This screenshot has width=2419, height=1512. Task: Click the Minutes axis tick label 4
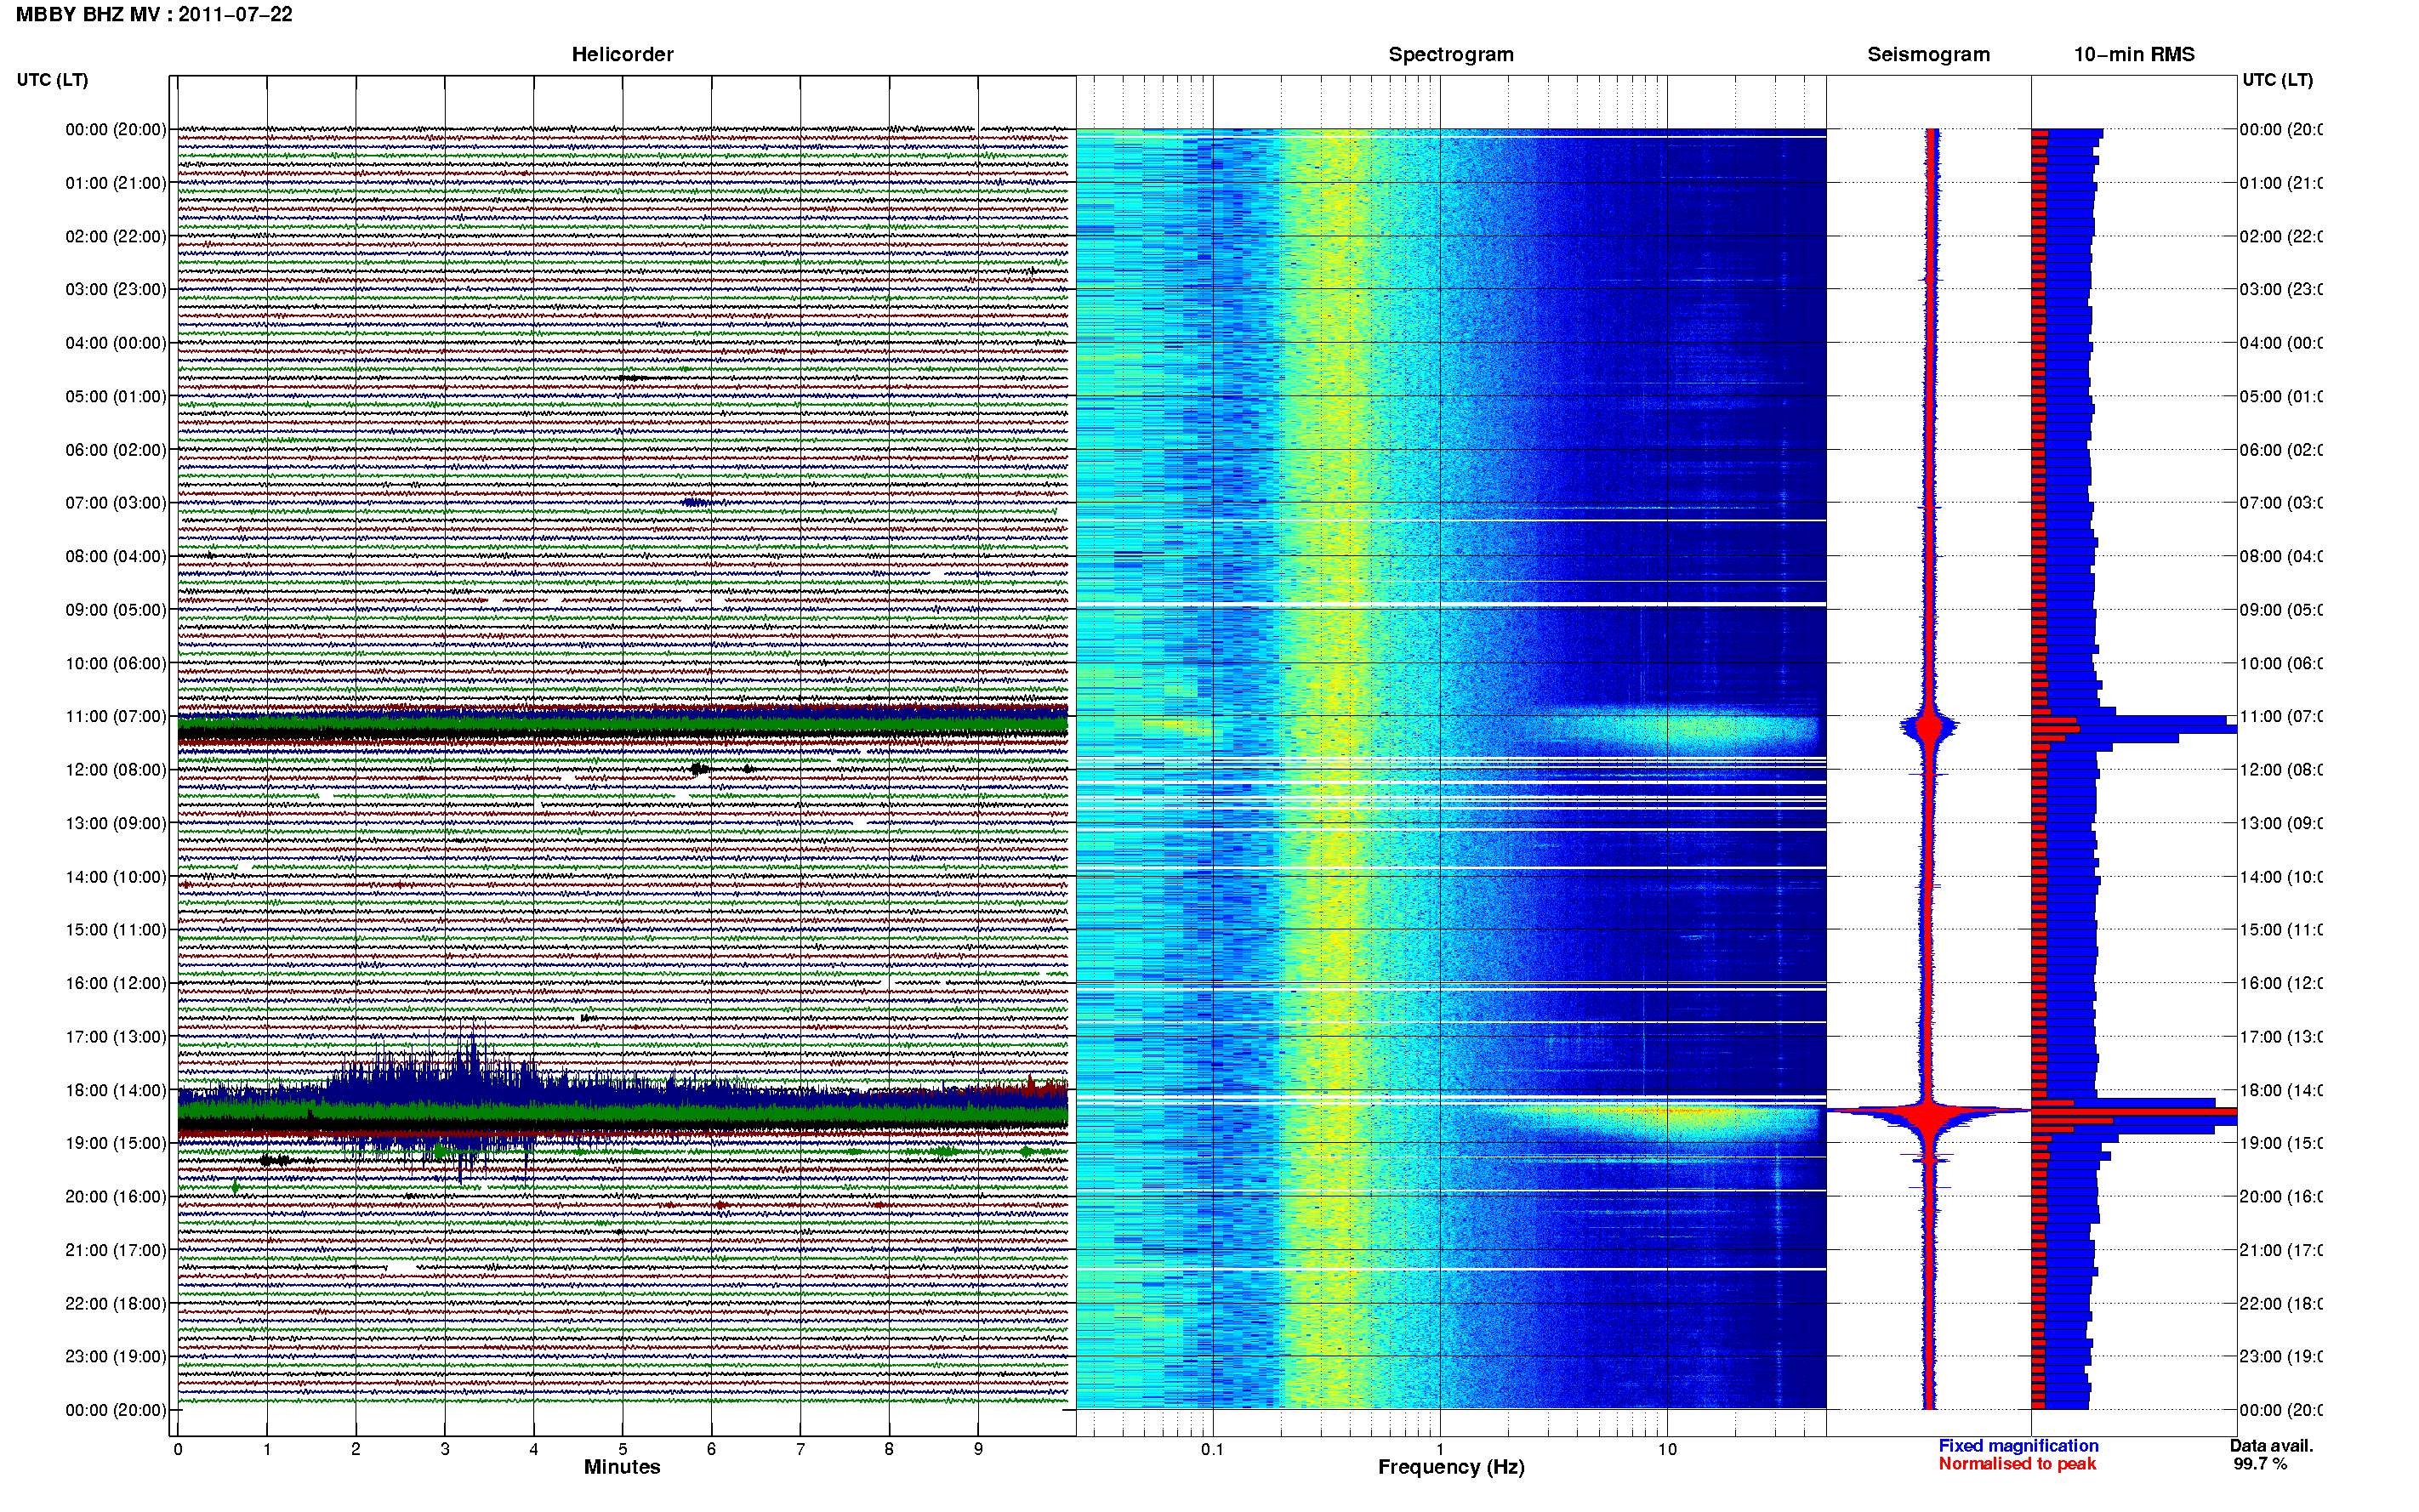pyautogui.click(x=534, y=1449)
